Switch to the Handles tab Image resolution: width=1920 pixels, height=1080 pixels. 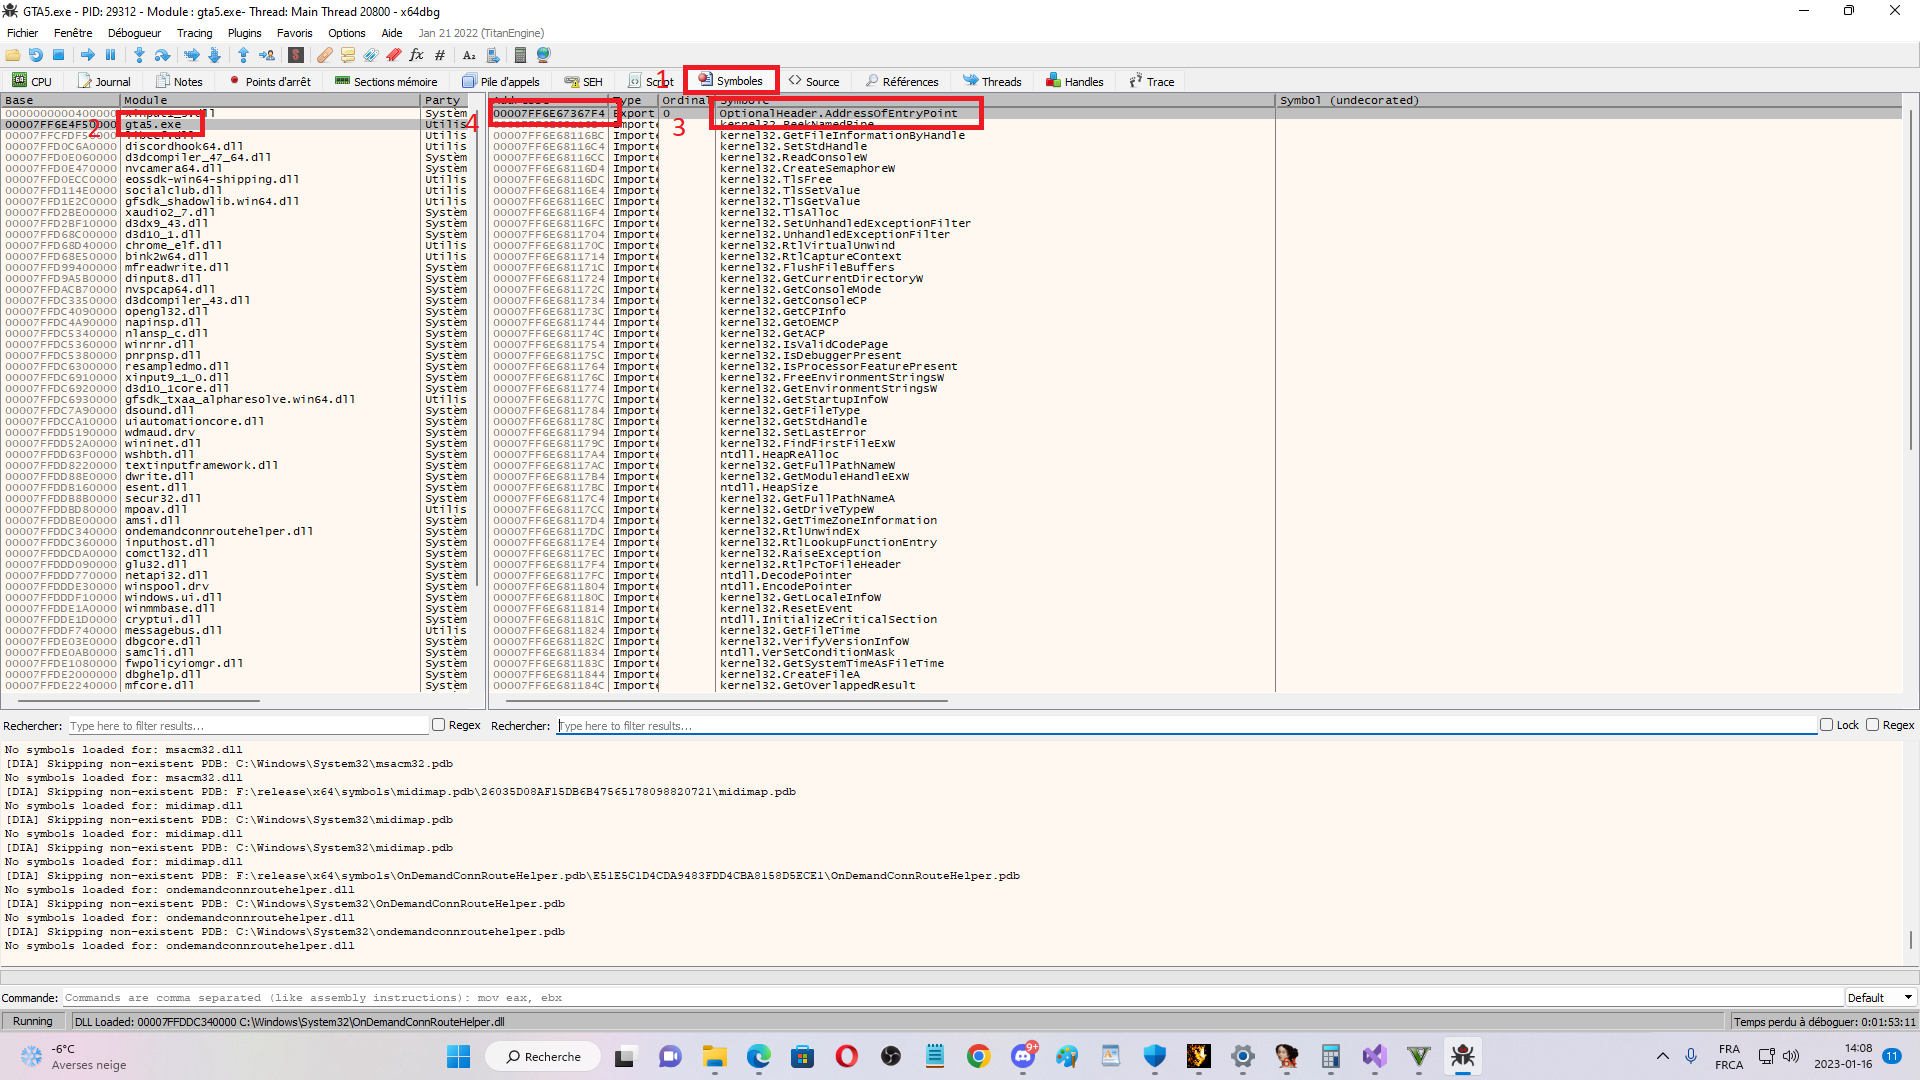tap(1075, 81)
